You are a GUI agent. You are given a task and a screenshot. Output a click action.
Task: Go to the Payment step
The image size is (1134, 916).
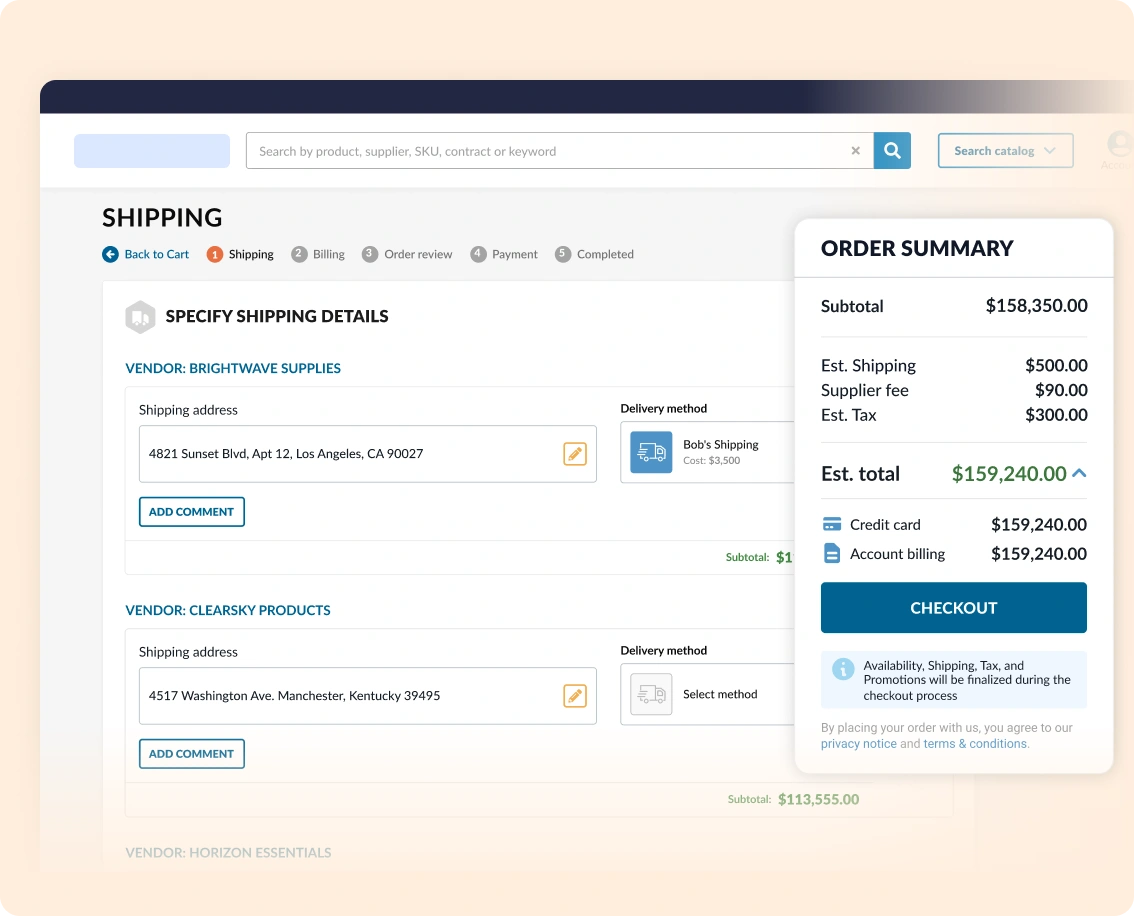pyautogui.click(x=504, y=254)
